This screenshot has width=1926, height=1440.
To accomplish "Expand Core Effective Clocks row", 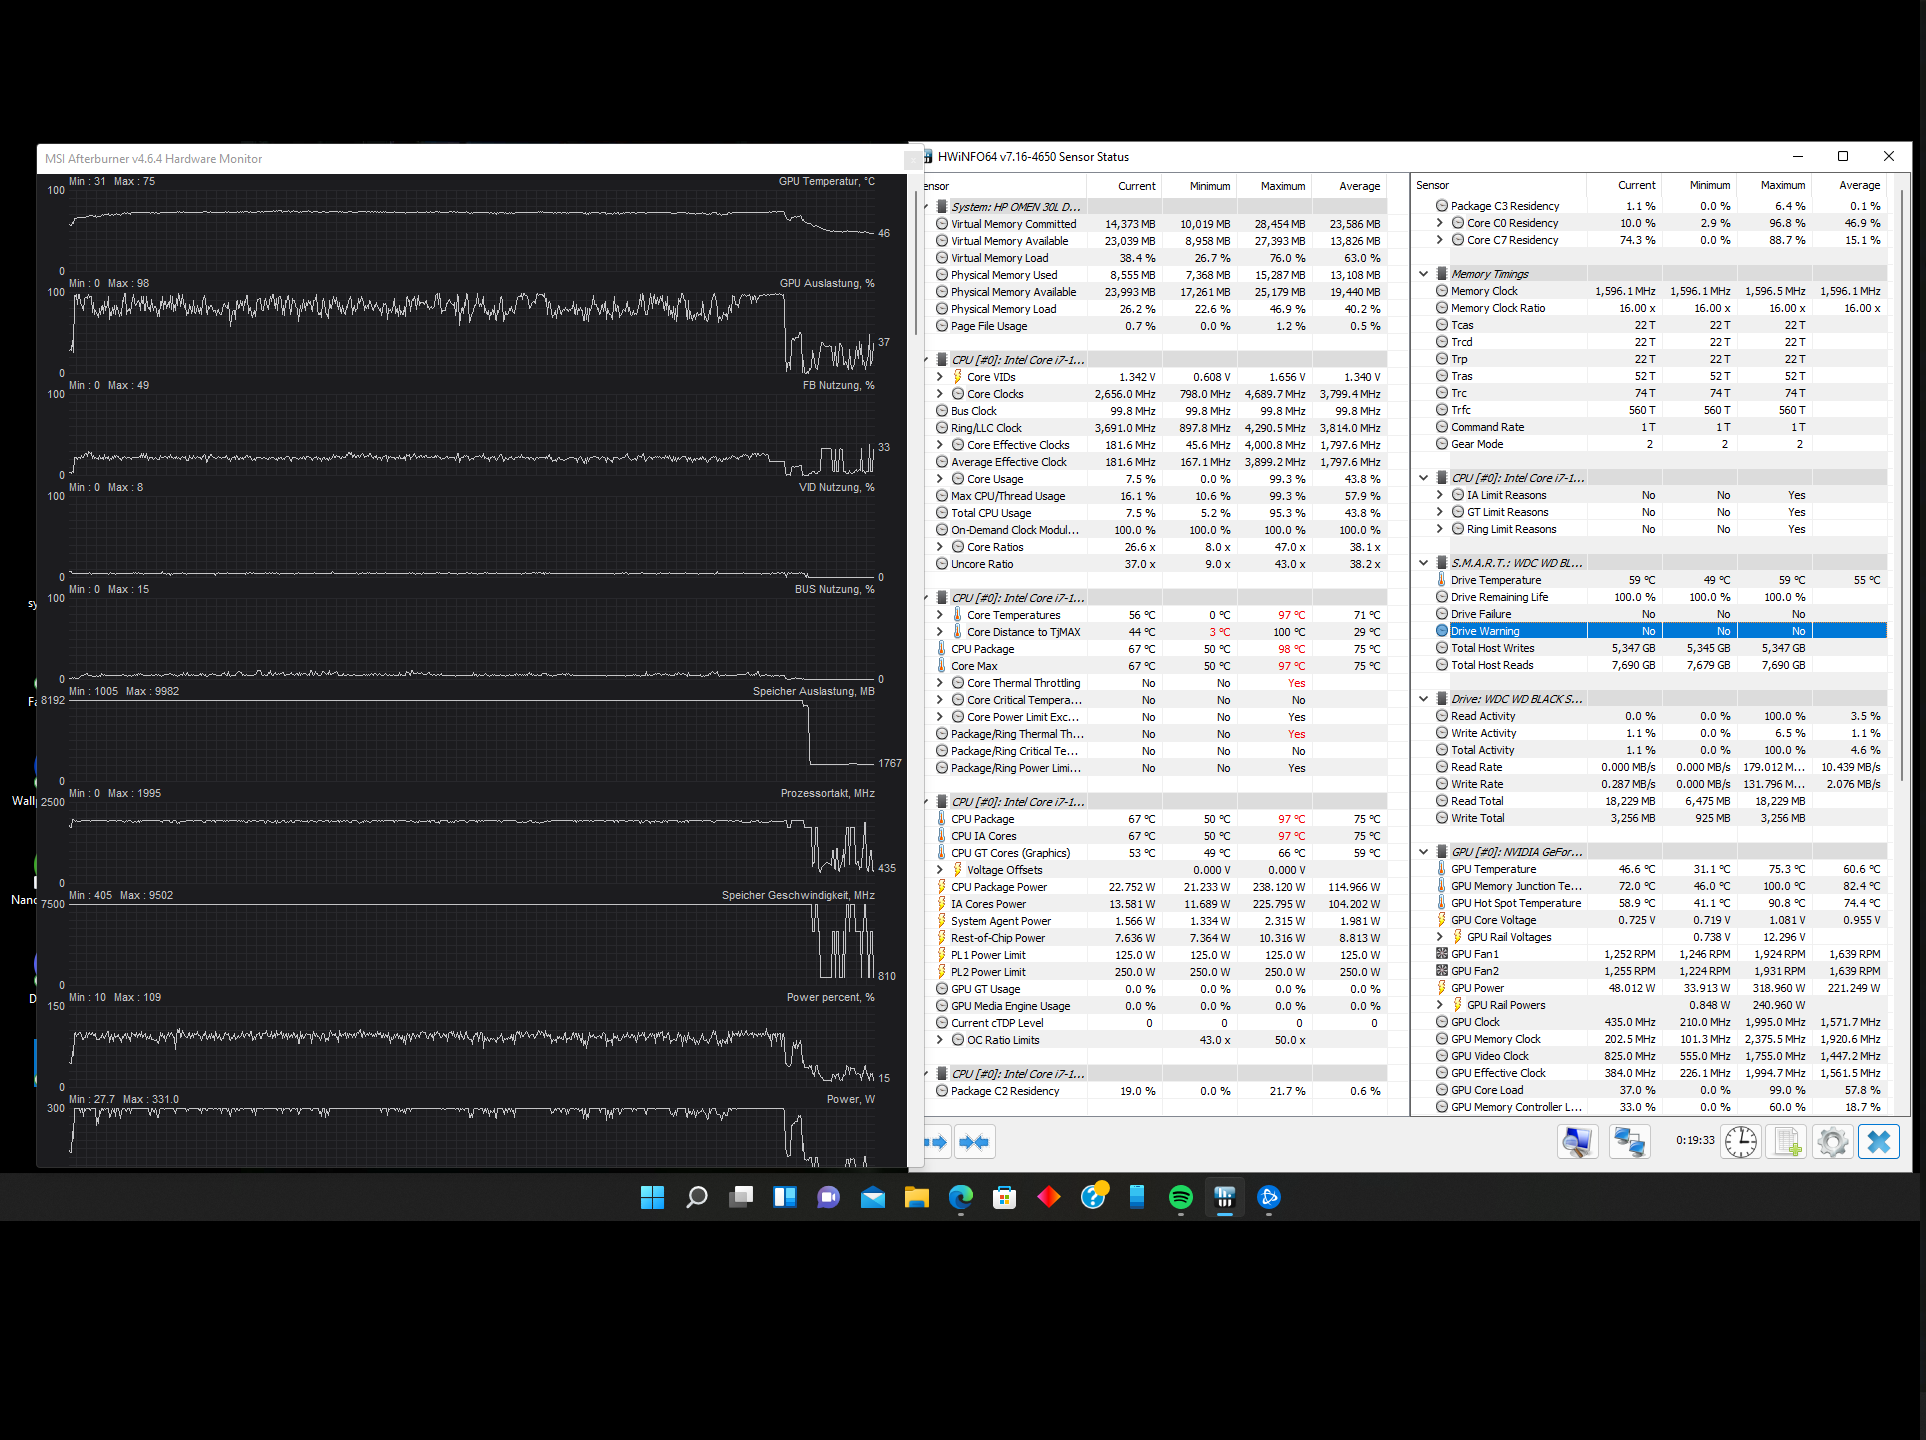I will coord(939,445).
